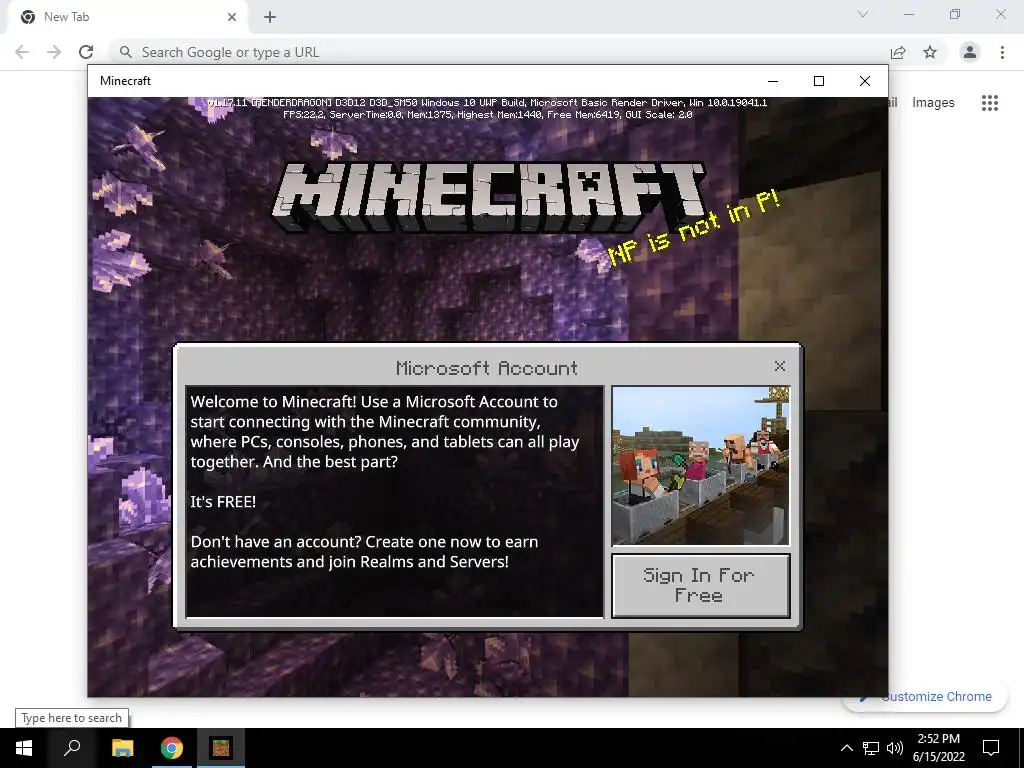
Task: Minimize the Minecraft window
Action: pyautogui.click(x=773, y=81)
